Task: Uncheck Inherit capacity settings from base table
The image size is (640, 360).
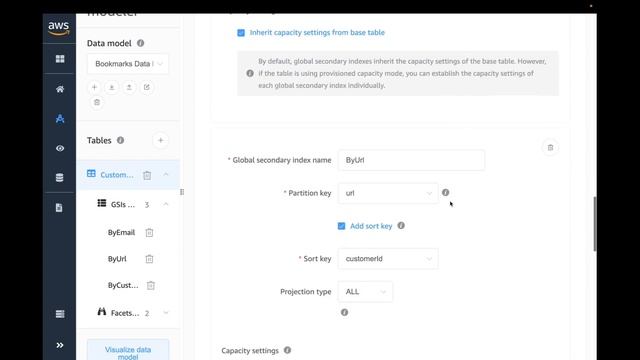Action: (x=241, y=33)
